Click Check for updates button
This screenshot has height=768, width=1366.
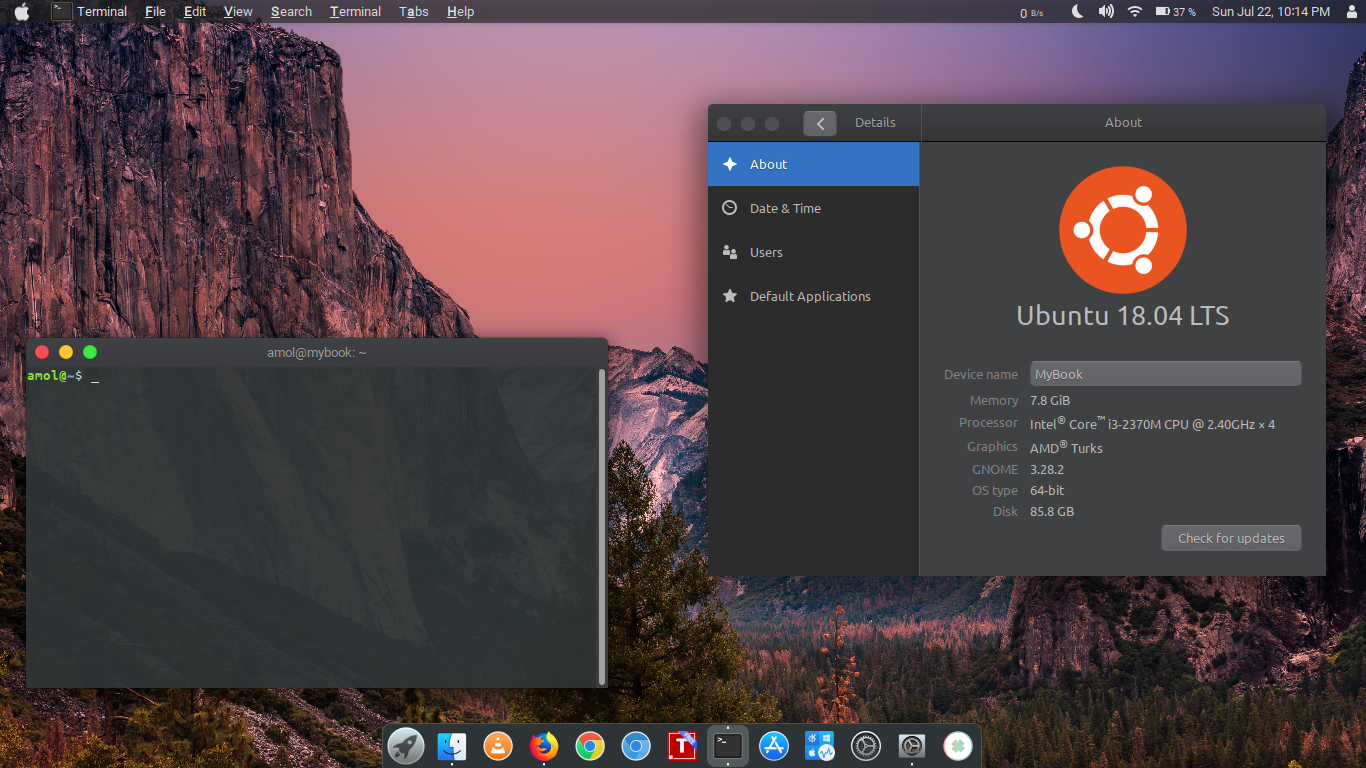coord(1231,538)
